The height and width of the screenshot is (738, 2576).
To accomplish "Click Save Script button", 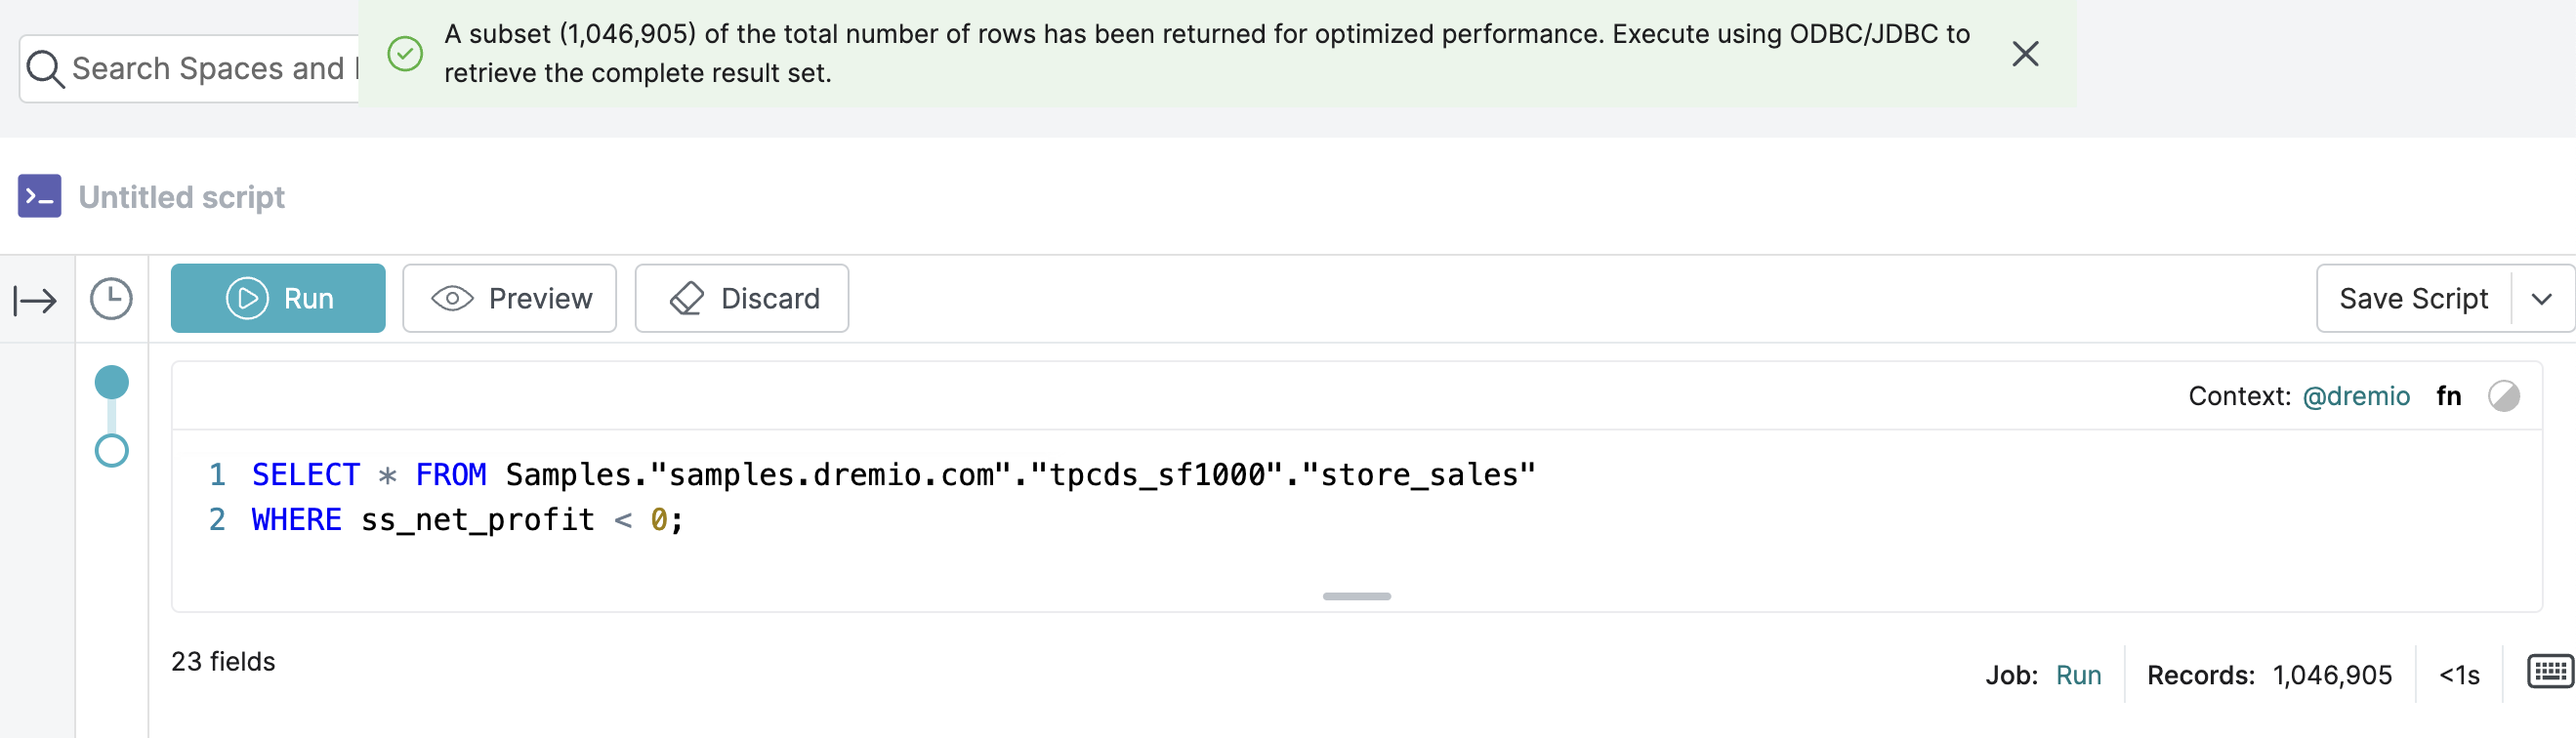I will coord(2413,298).
